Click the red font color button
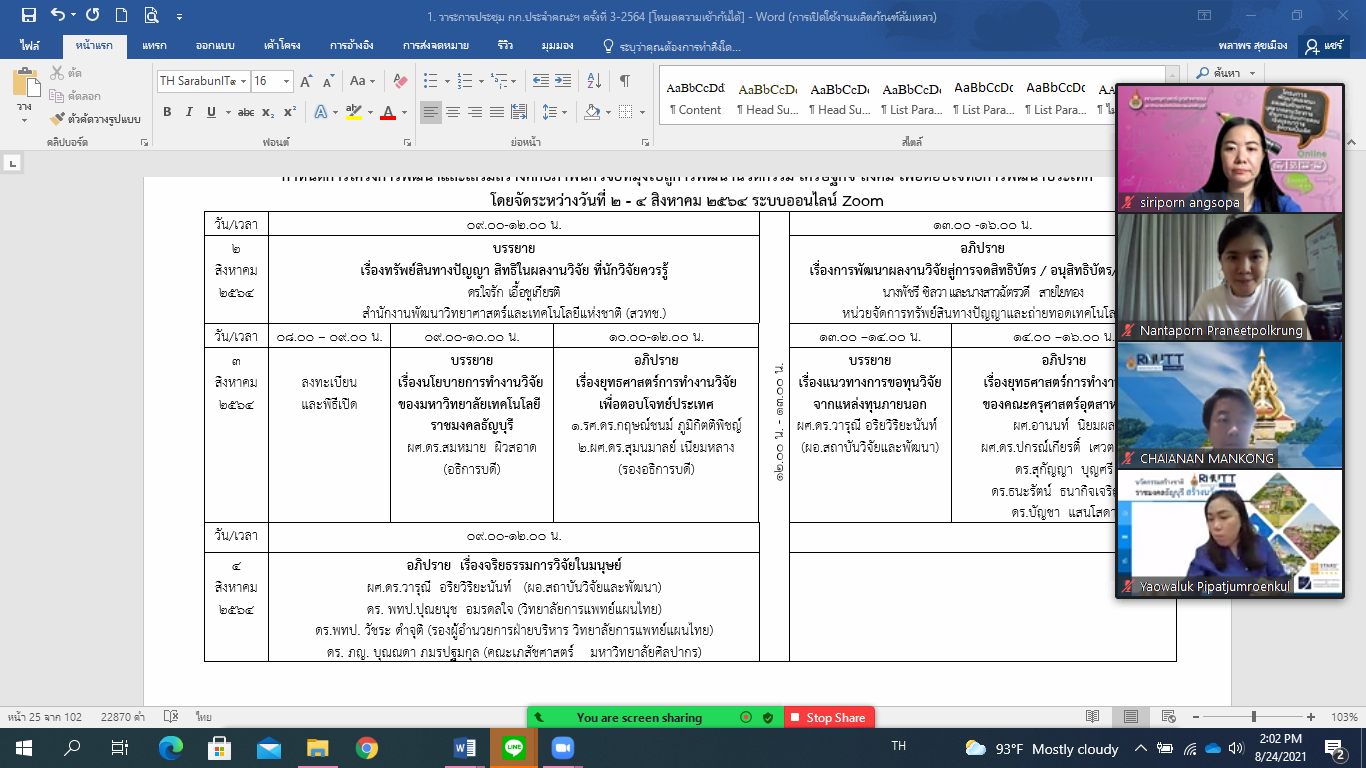 click(x=389, y=112)
